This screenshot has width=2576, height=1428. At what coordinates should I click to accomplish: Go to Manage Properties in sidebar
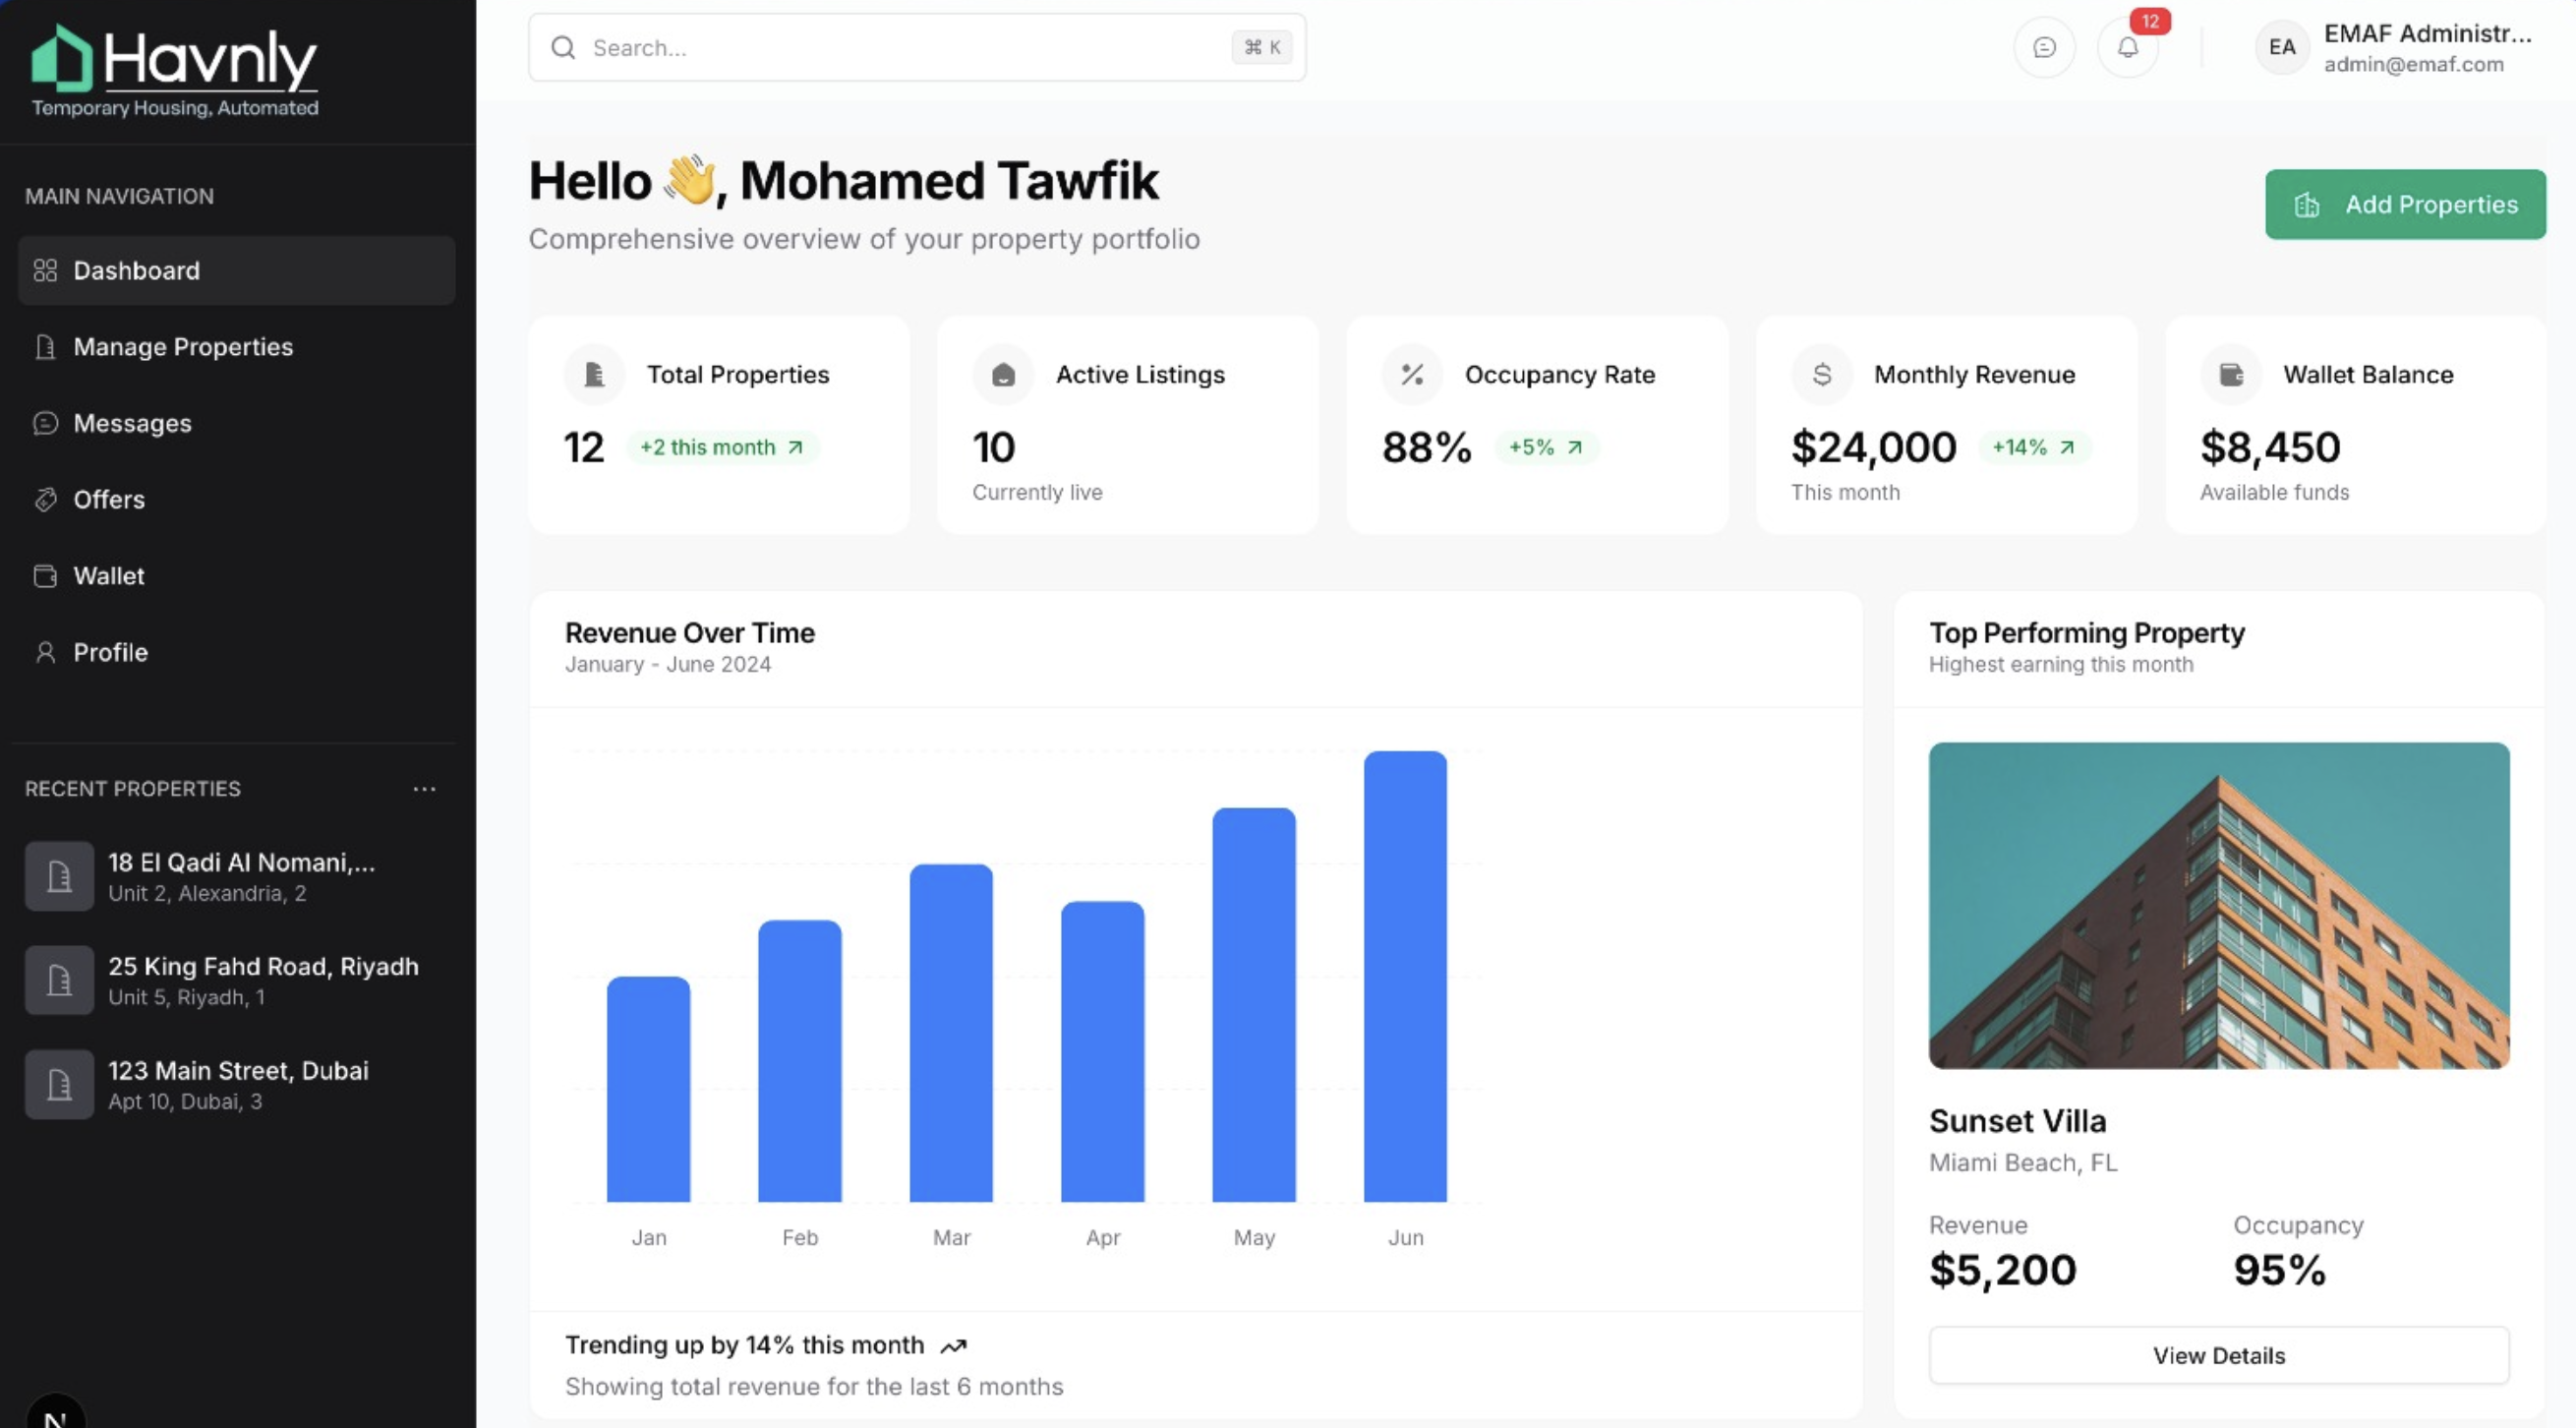(x=183, y=347)
